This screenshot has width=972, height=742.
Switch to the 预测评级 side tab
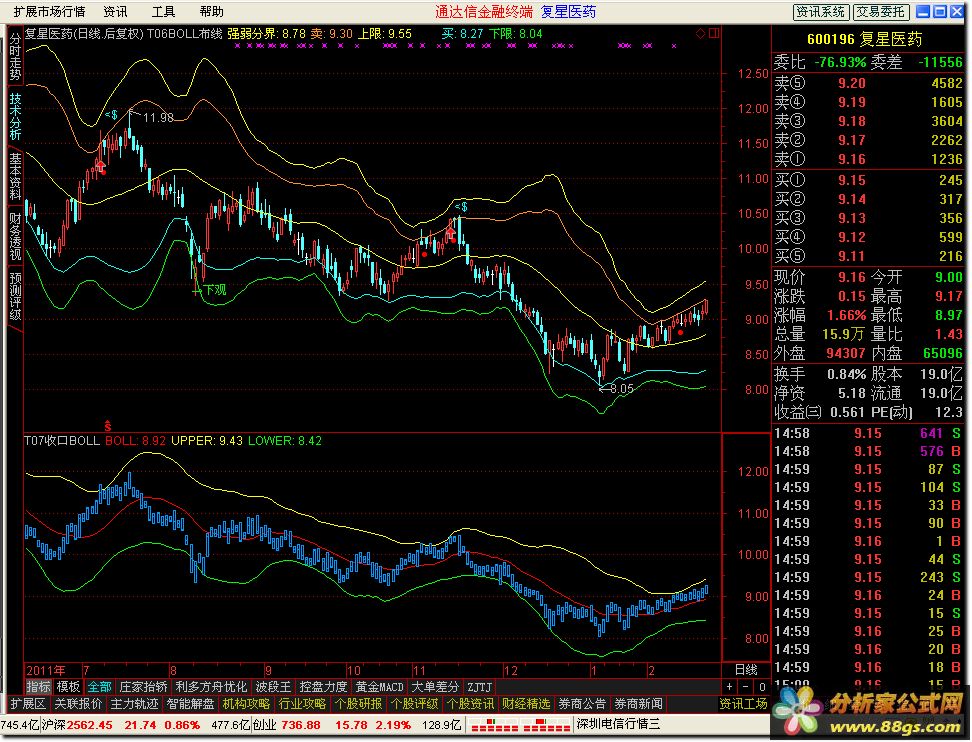[15, 296]
